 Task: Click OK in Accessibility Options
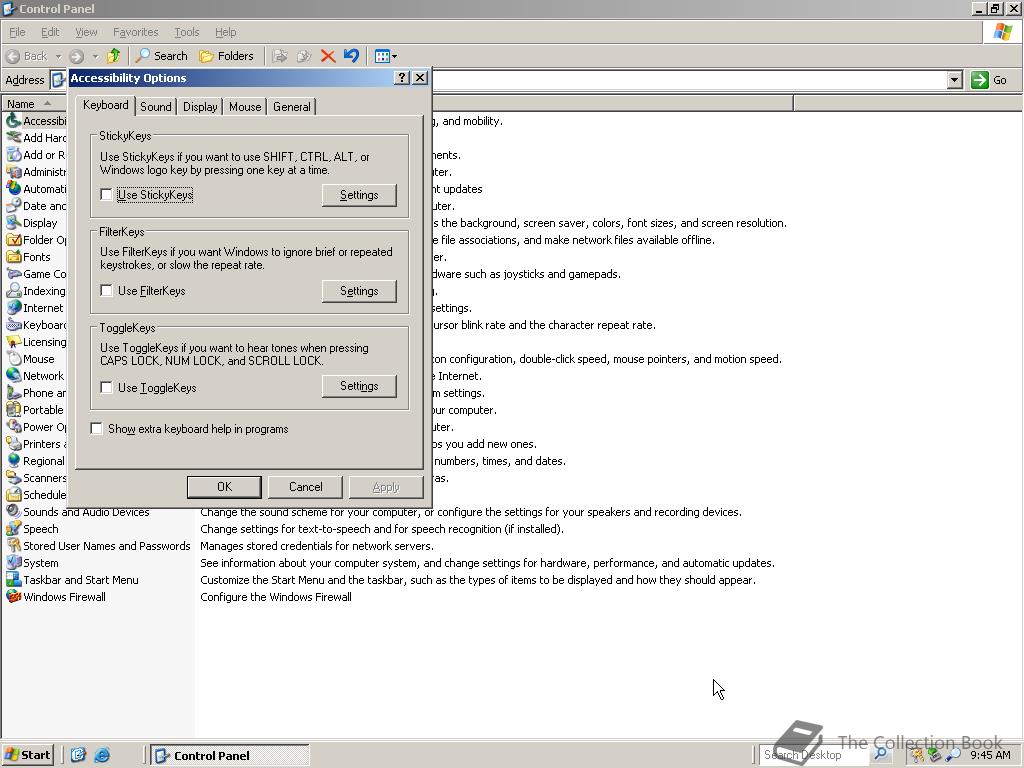[x=224, y=487]
